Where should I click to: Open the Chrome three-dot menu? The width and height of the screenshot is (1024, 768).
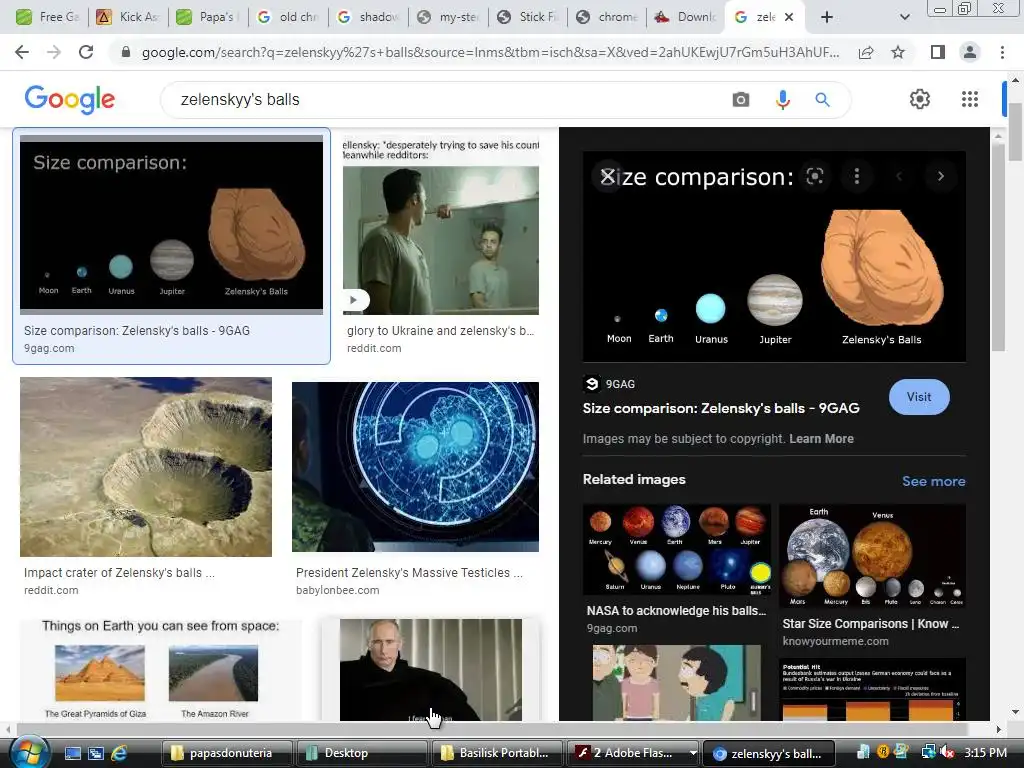point(1002,52)
